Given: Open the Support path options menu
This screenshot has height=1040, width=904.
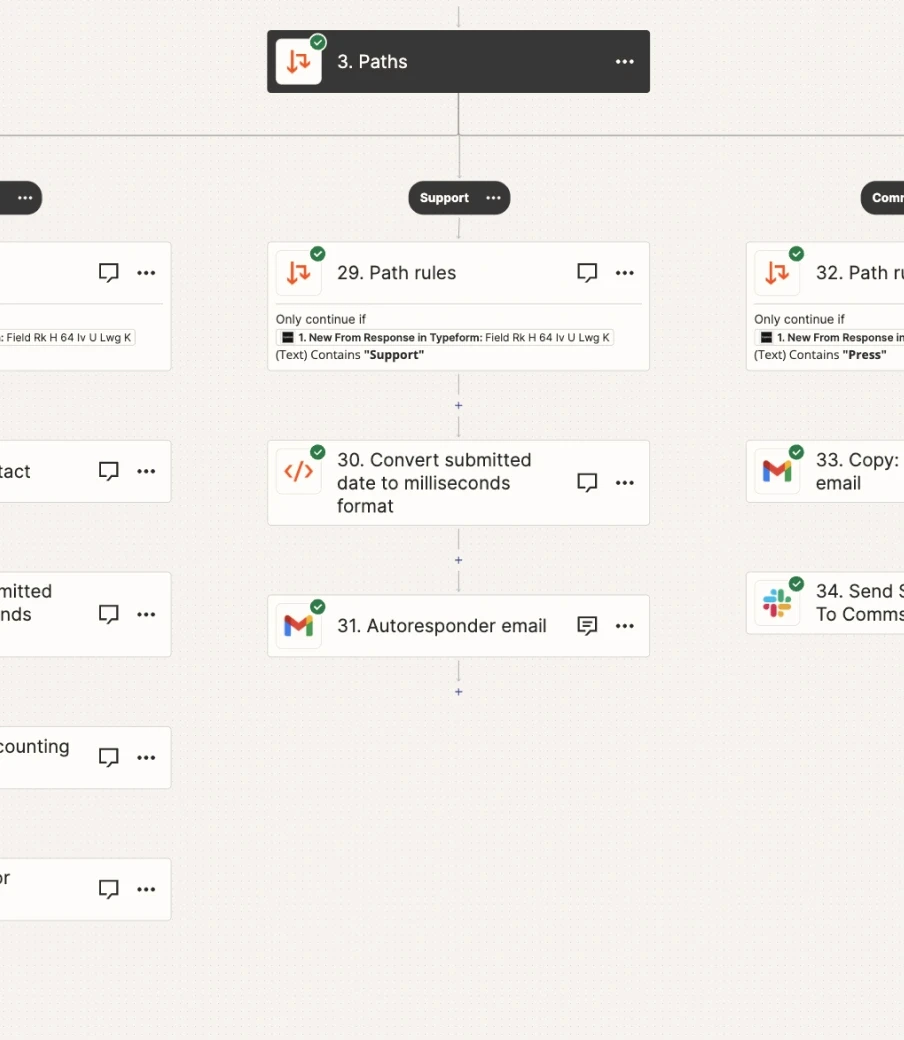Looking at the screenshot, I should 493,198.
